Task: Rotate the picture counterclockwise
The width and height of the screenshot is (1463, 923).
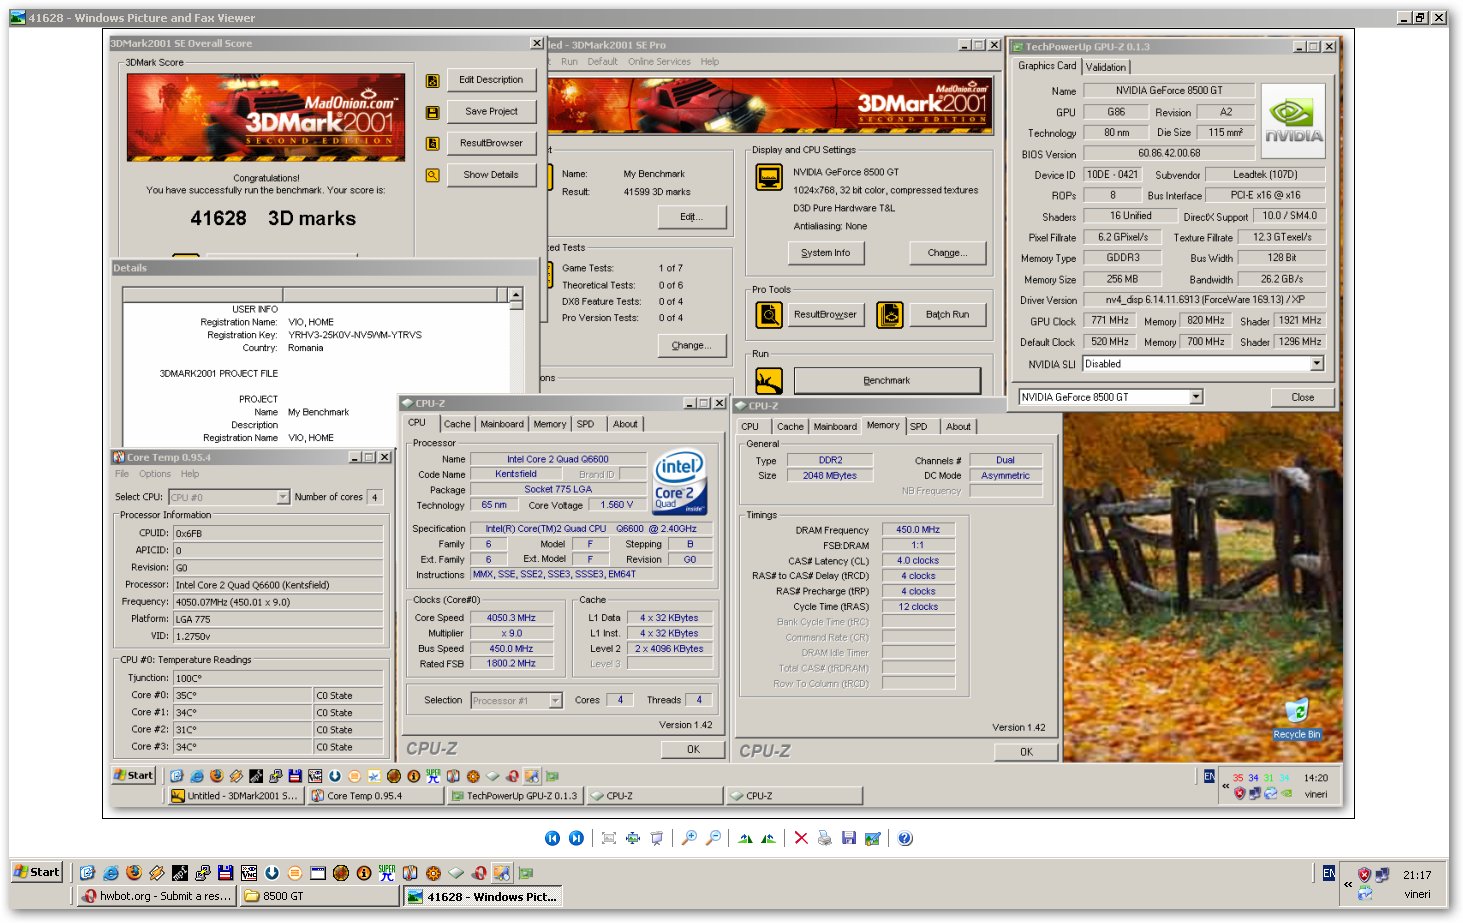Action: (768, 838)
